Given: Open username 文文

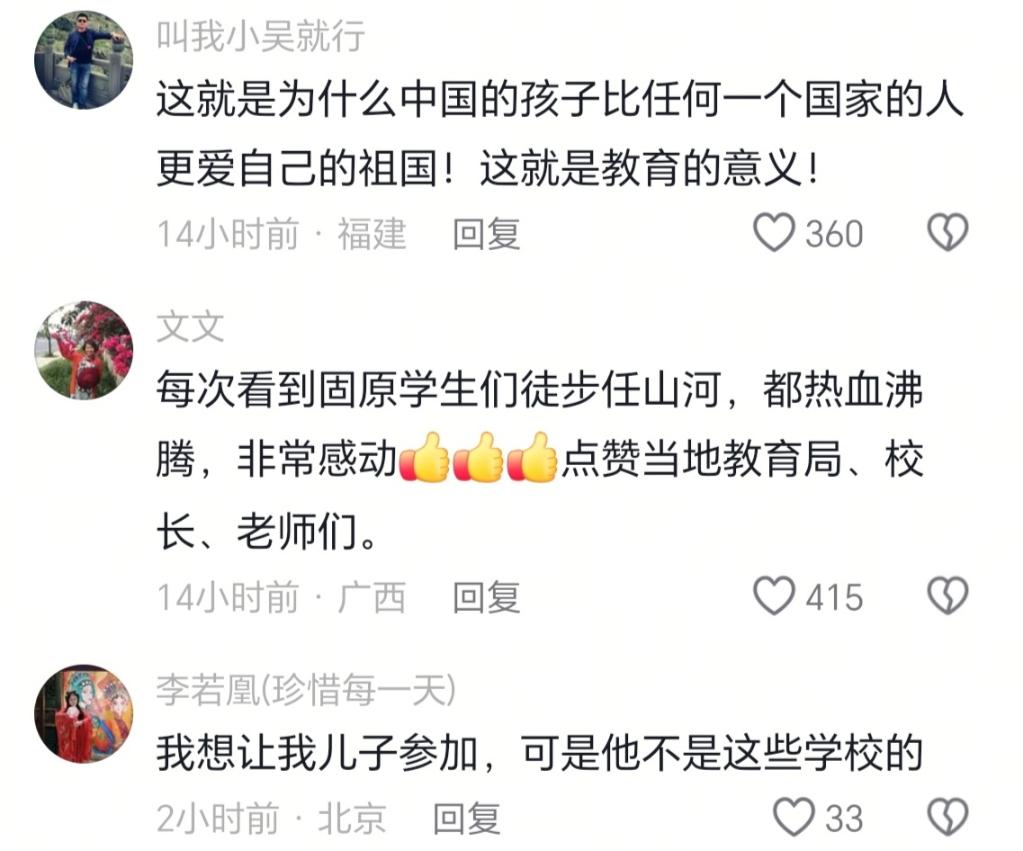Looking at the screenshot, I should pos(191,326).
